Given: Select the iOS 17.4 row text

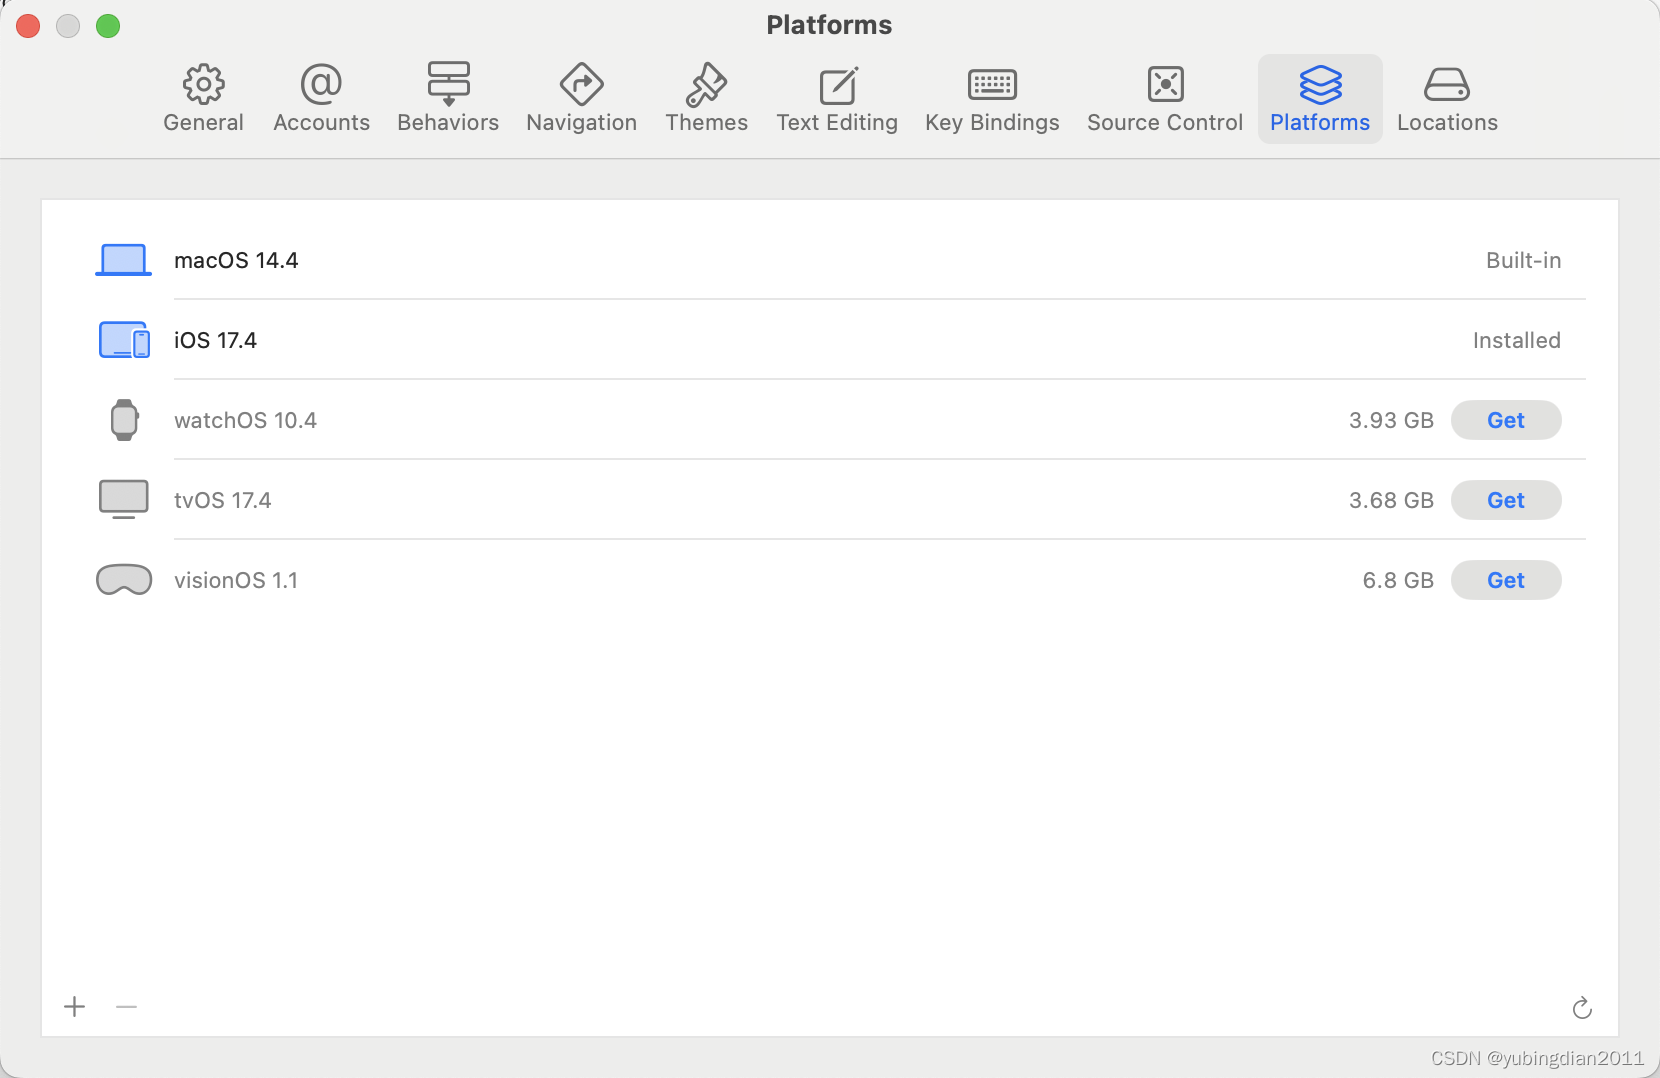Looking at the screenshot, I should [215, 340].
